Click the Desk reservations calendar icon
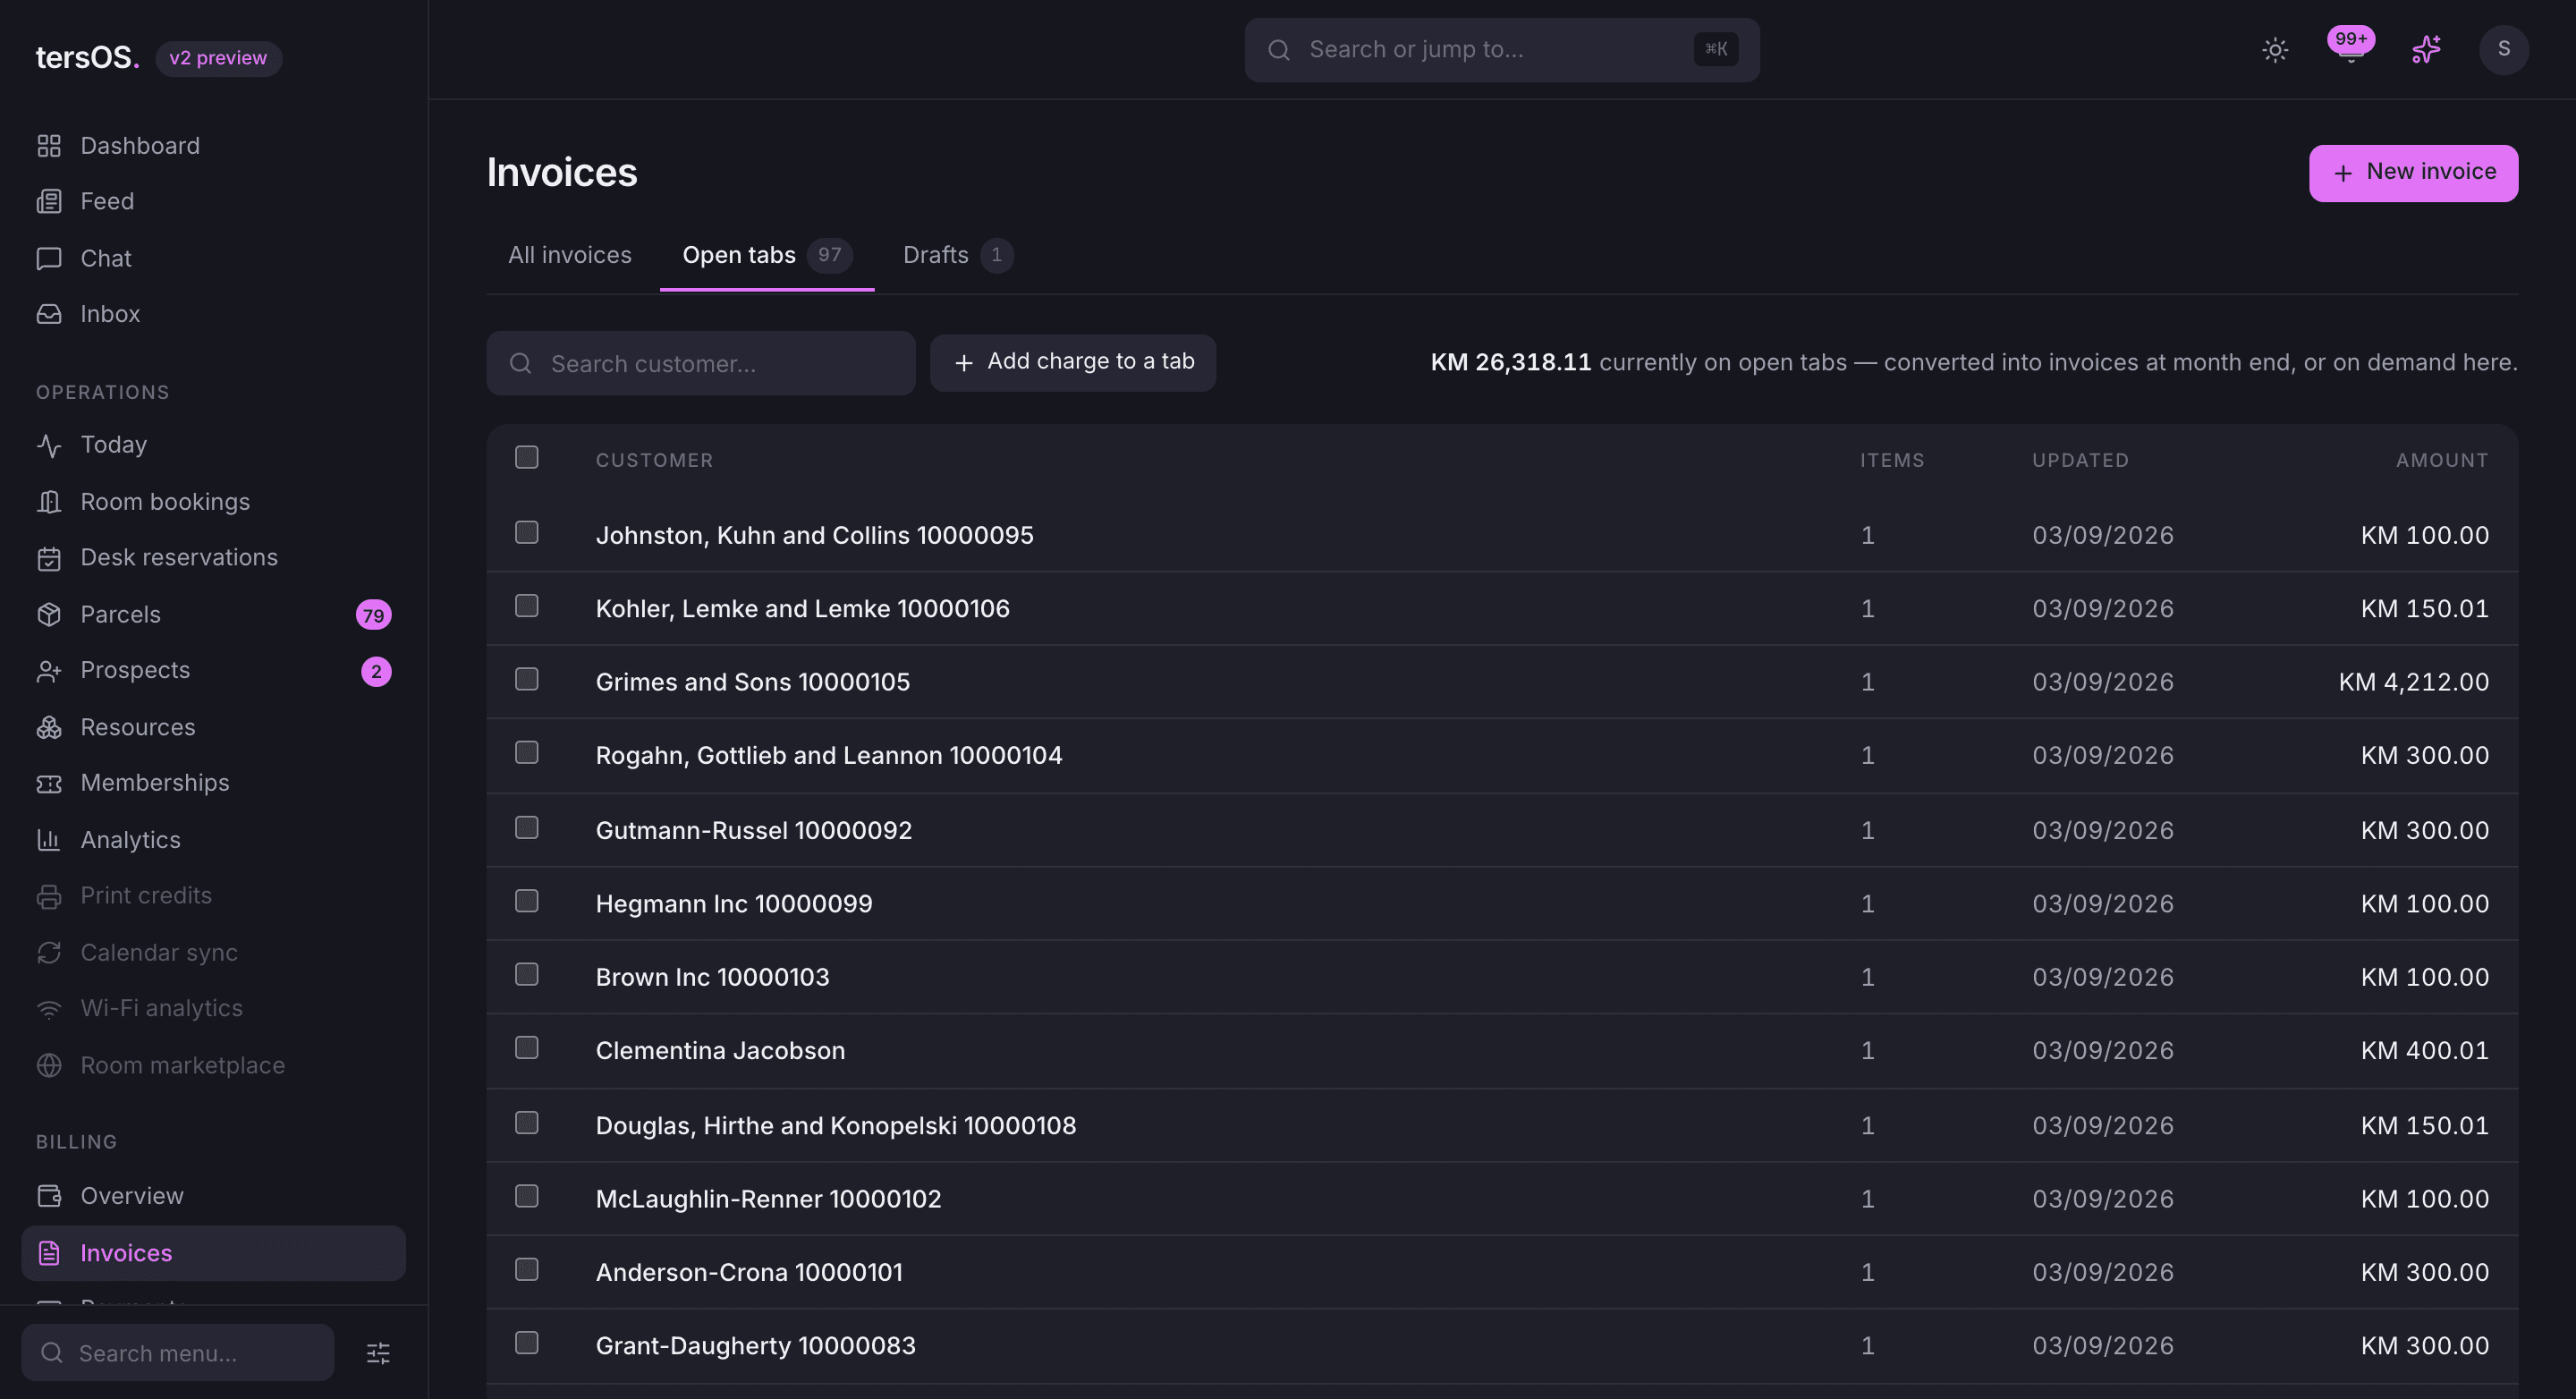This screenshot has height=1399, width=2576. tap(49, 558)
